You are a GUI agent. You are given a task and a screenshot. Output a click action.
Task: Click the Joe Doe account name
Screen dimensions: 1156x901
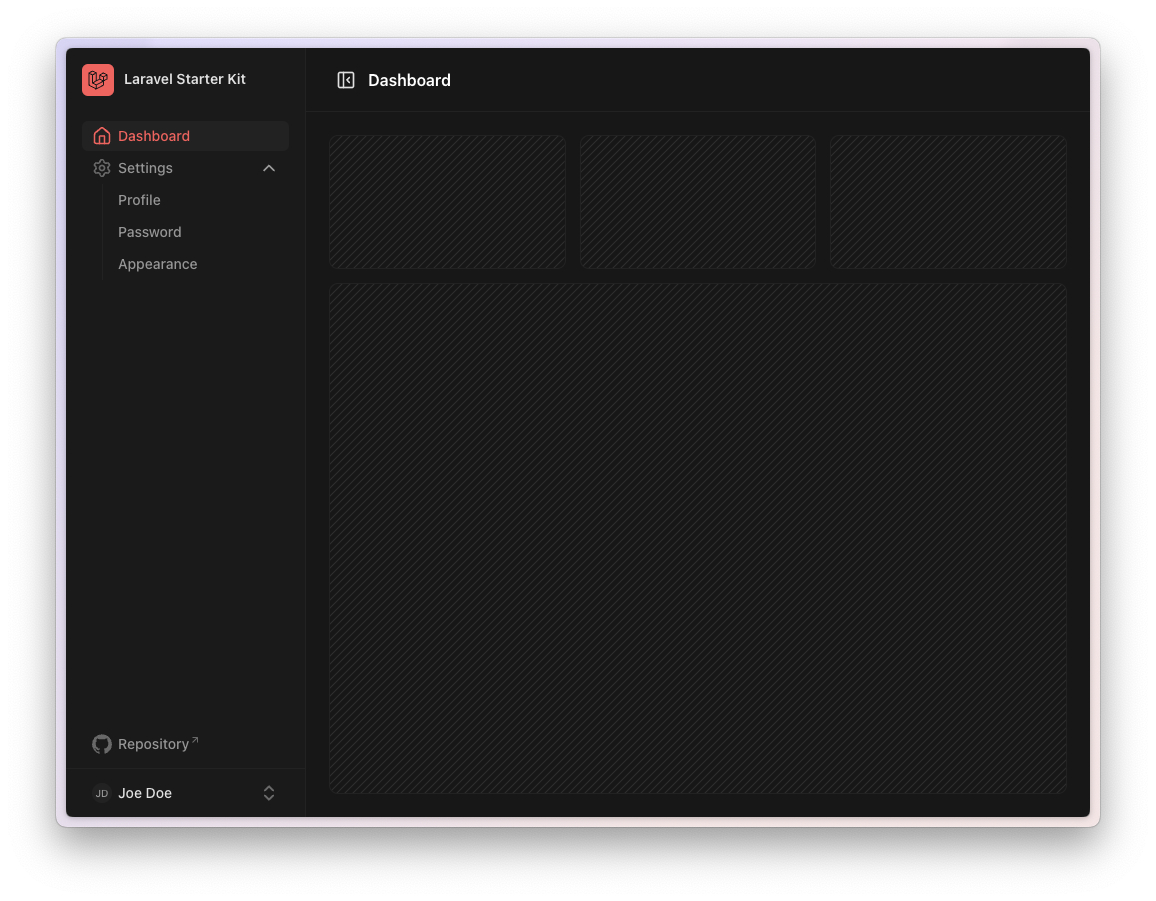(145, 793)
